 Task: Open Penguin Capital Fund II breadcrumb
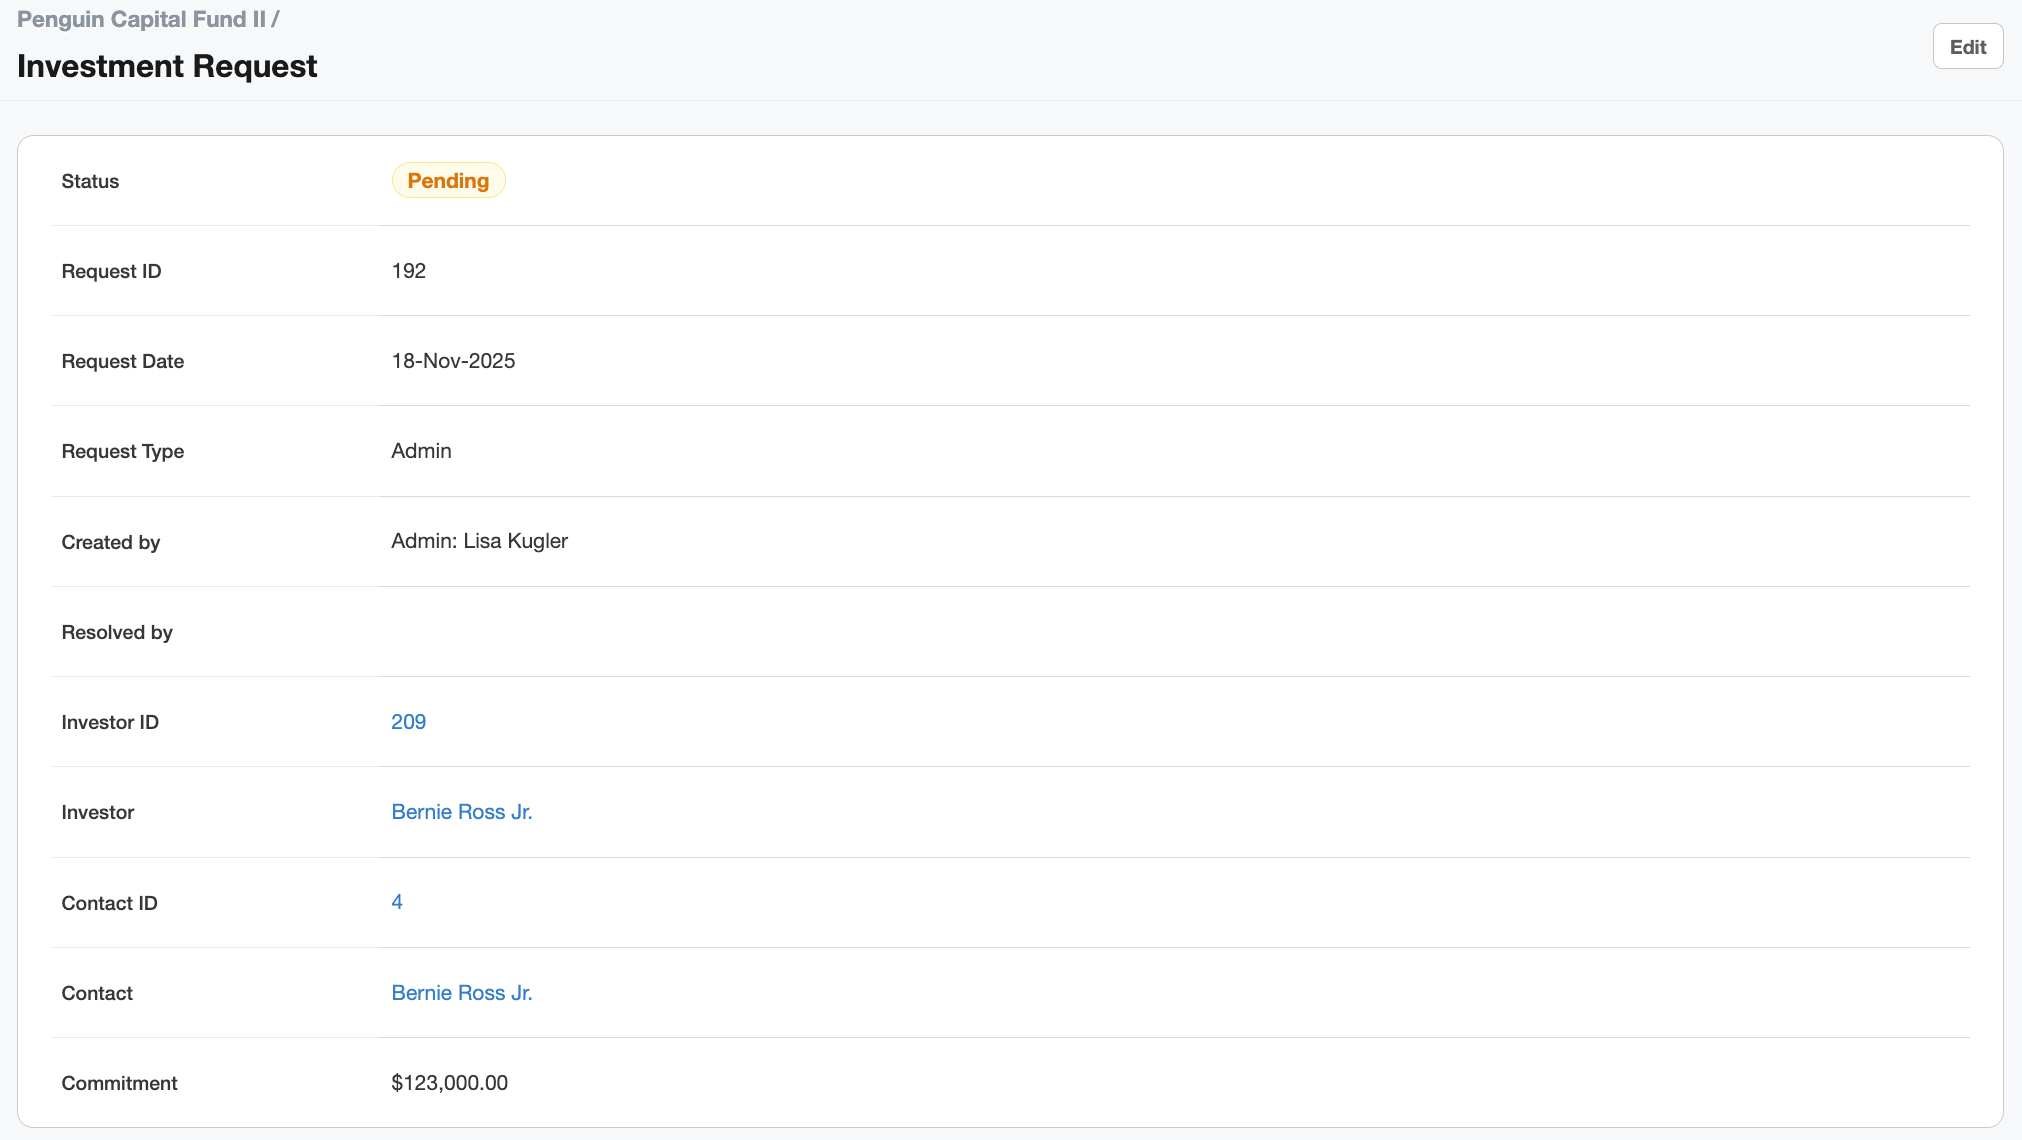point(141,19)
